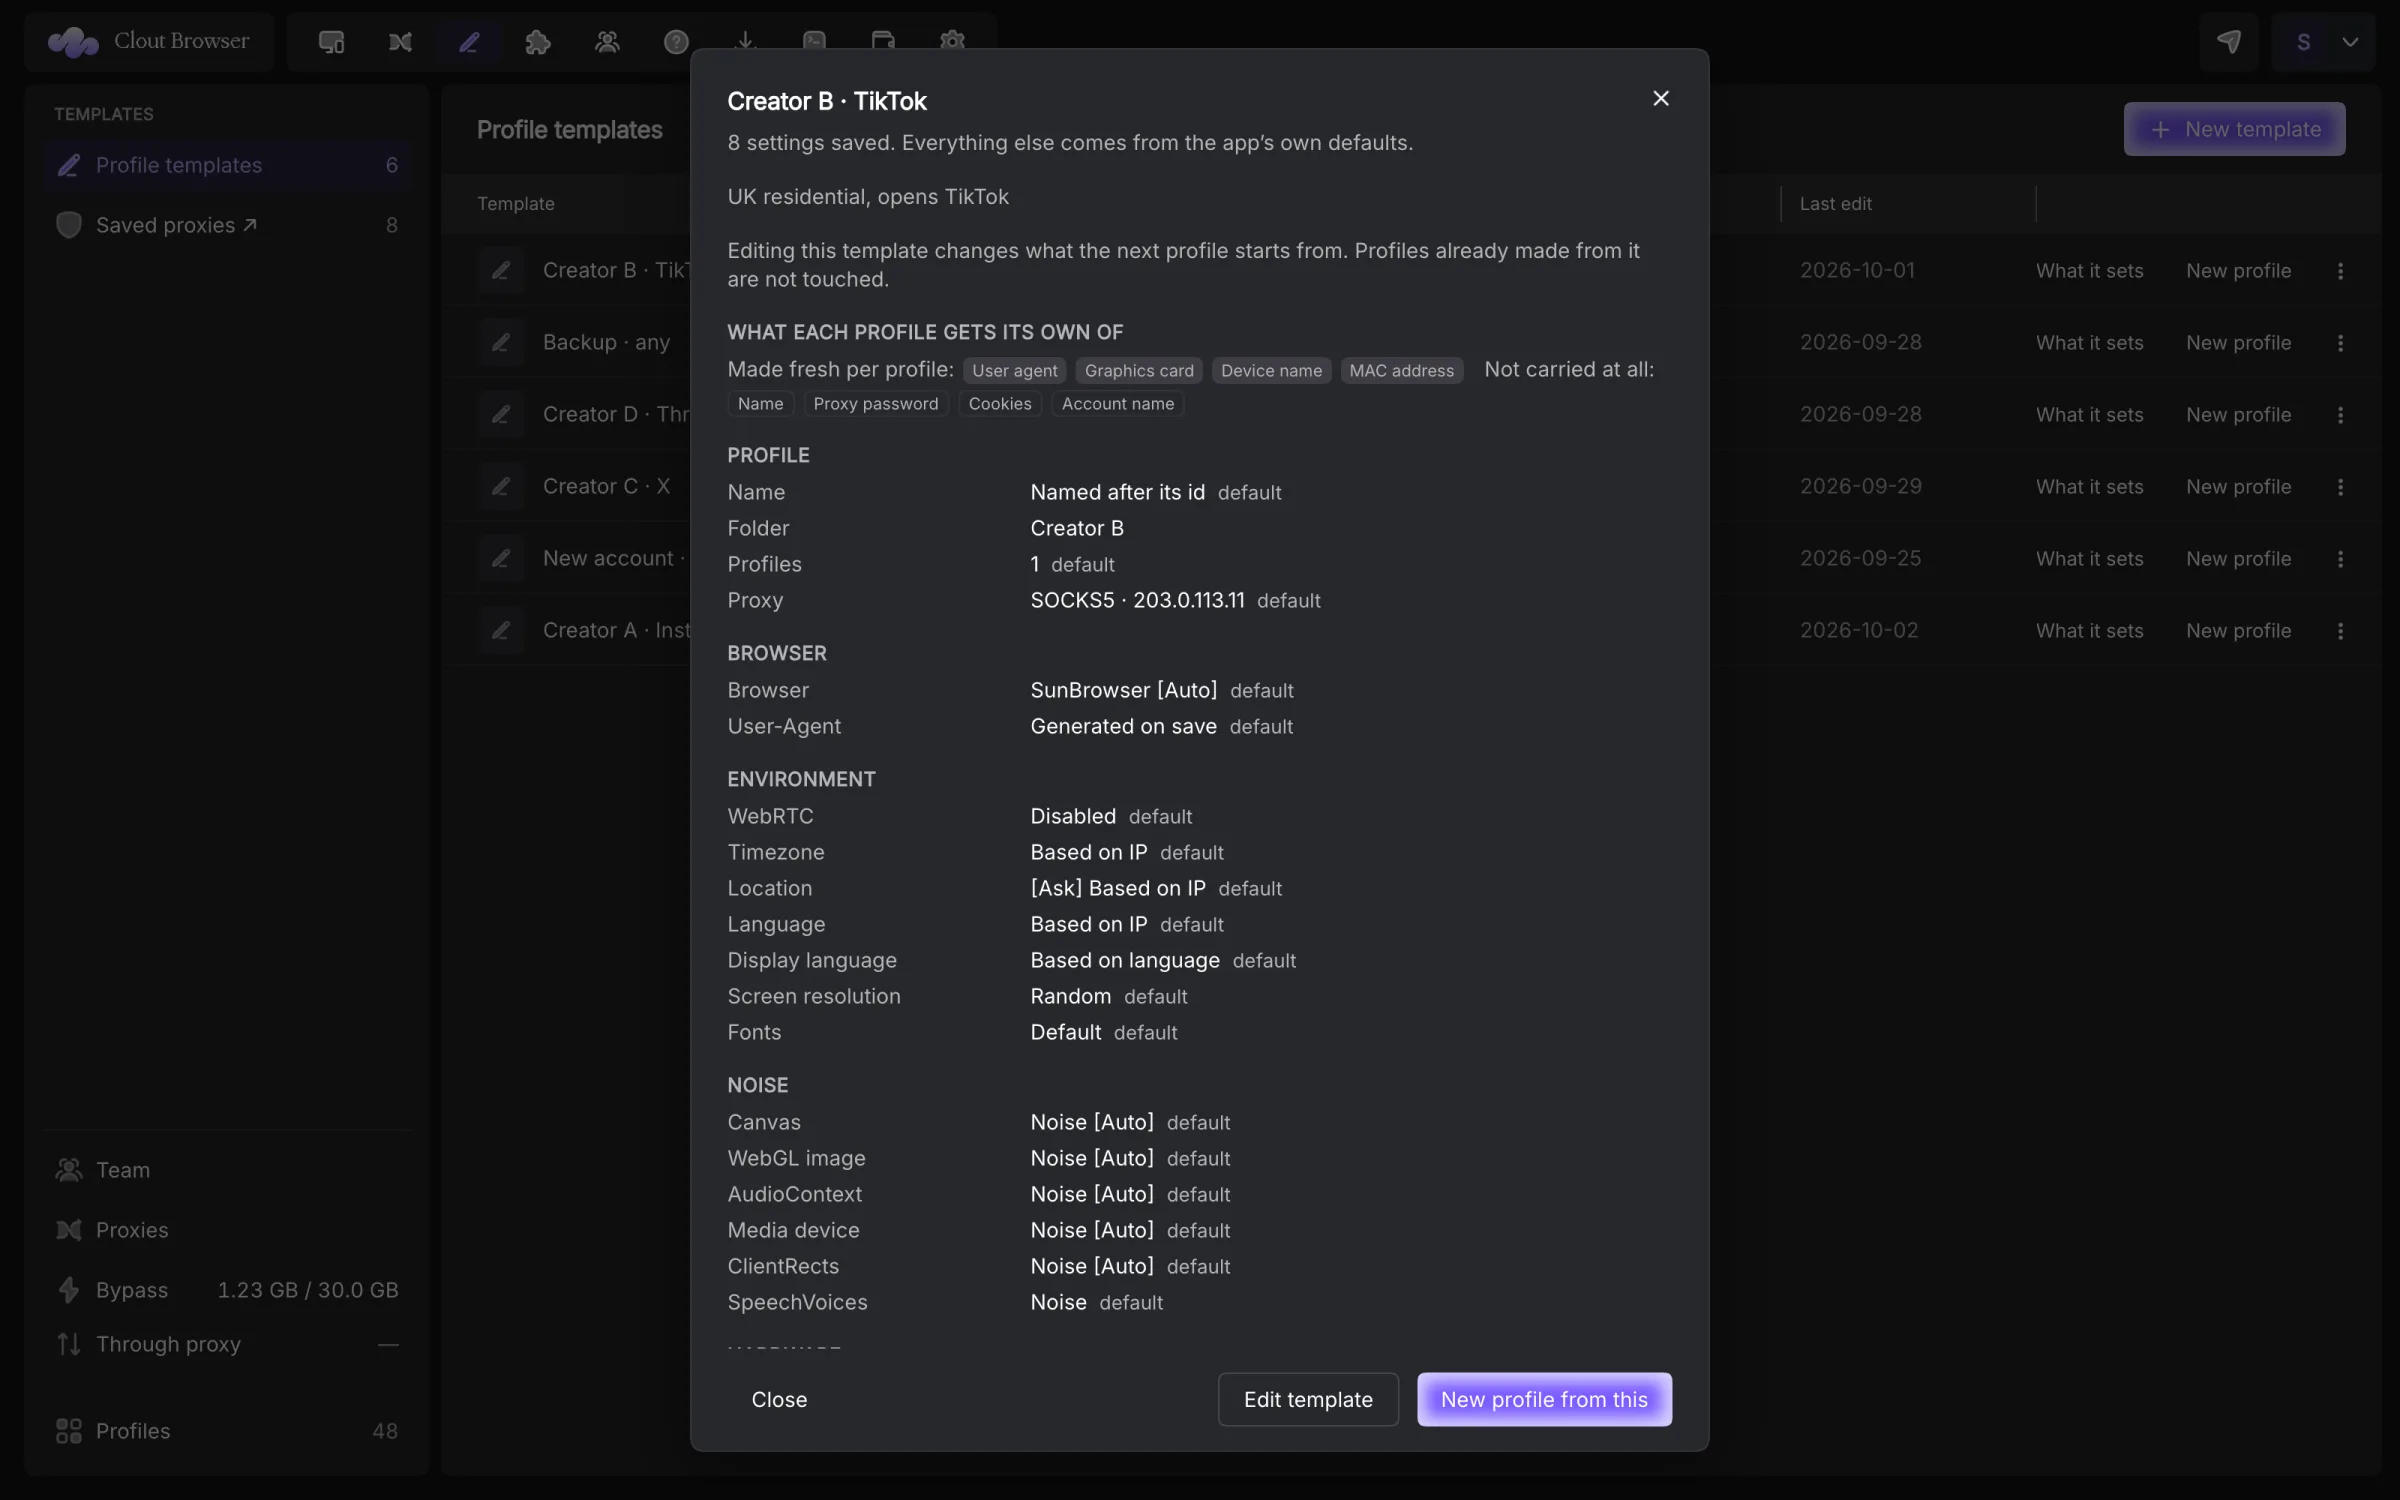The height and width of the screenshot is (1500, 2400).
Task: Close the template details dialog with X
Action: pyautogui.click(x=1661, y=98)
